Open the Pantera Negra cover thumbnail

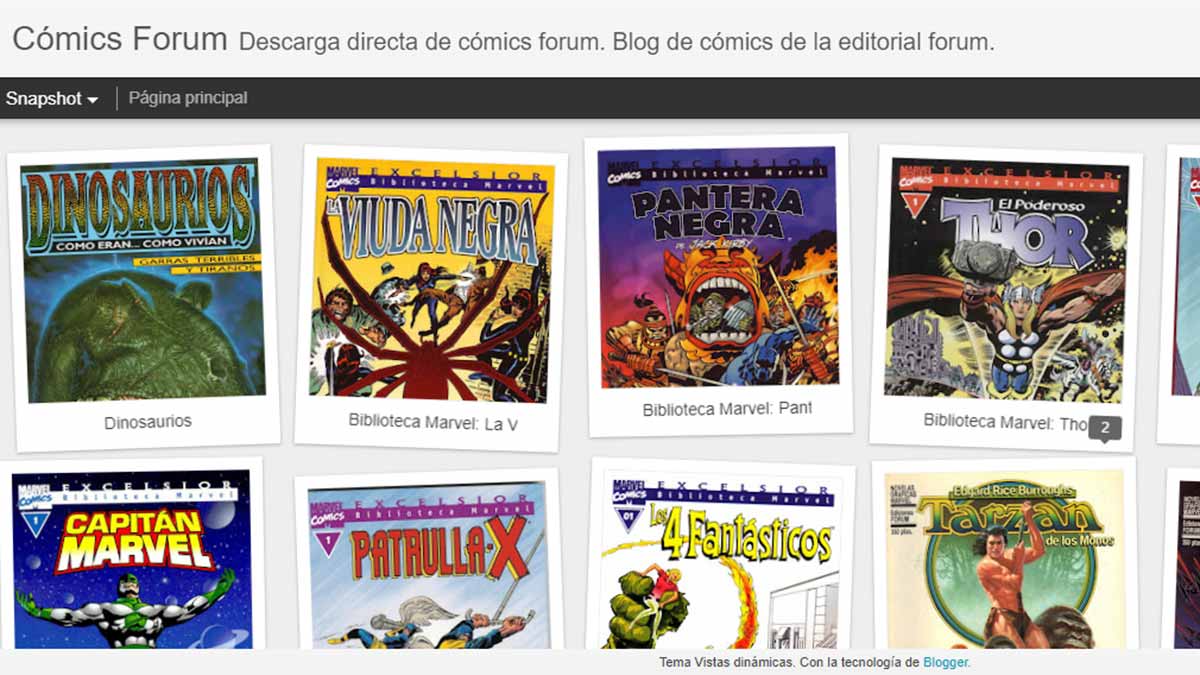pyautogui.click(x=717, y=267)
